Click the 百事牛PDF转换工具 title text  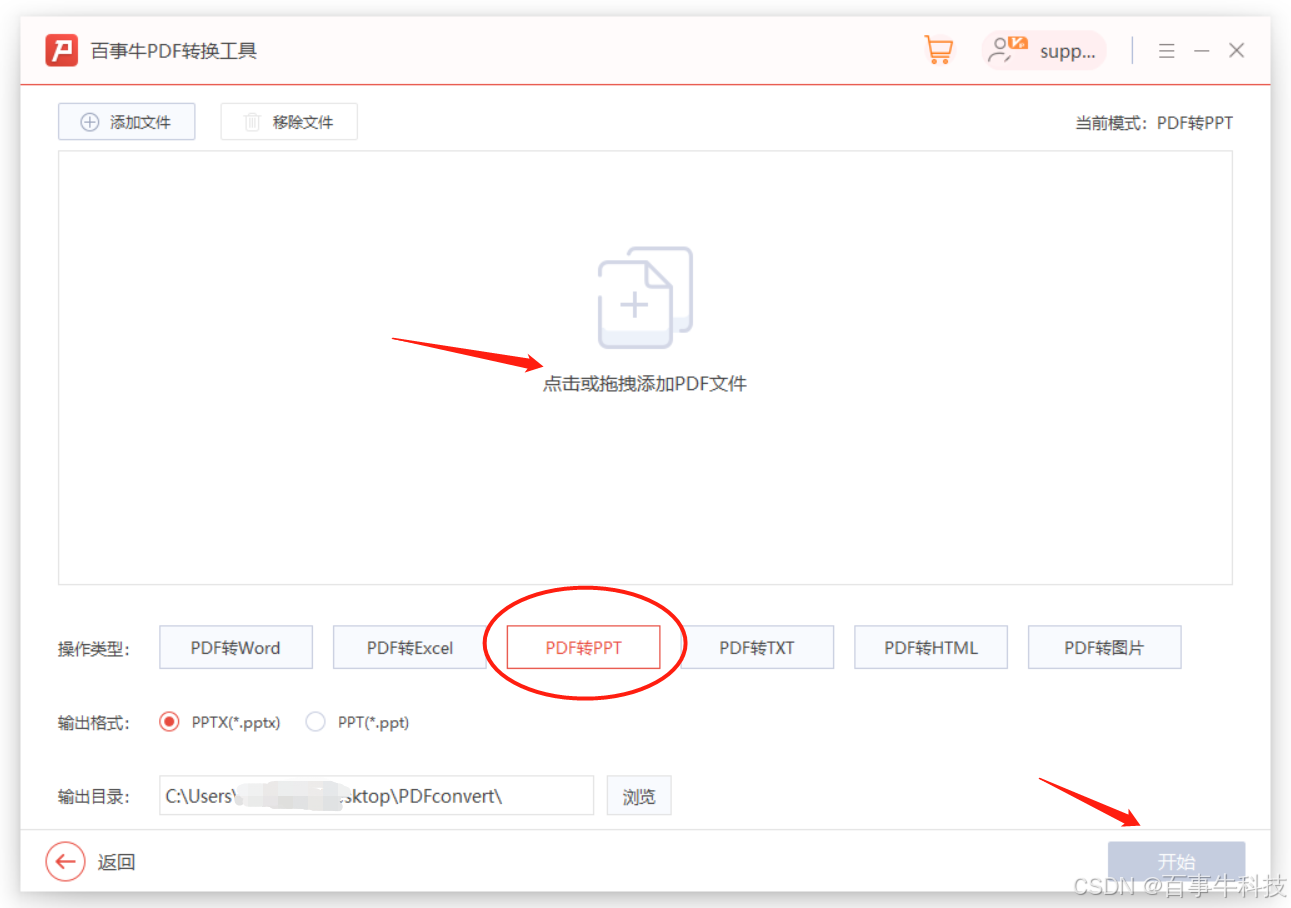point(174,51)
